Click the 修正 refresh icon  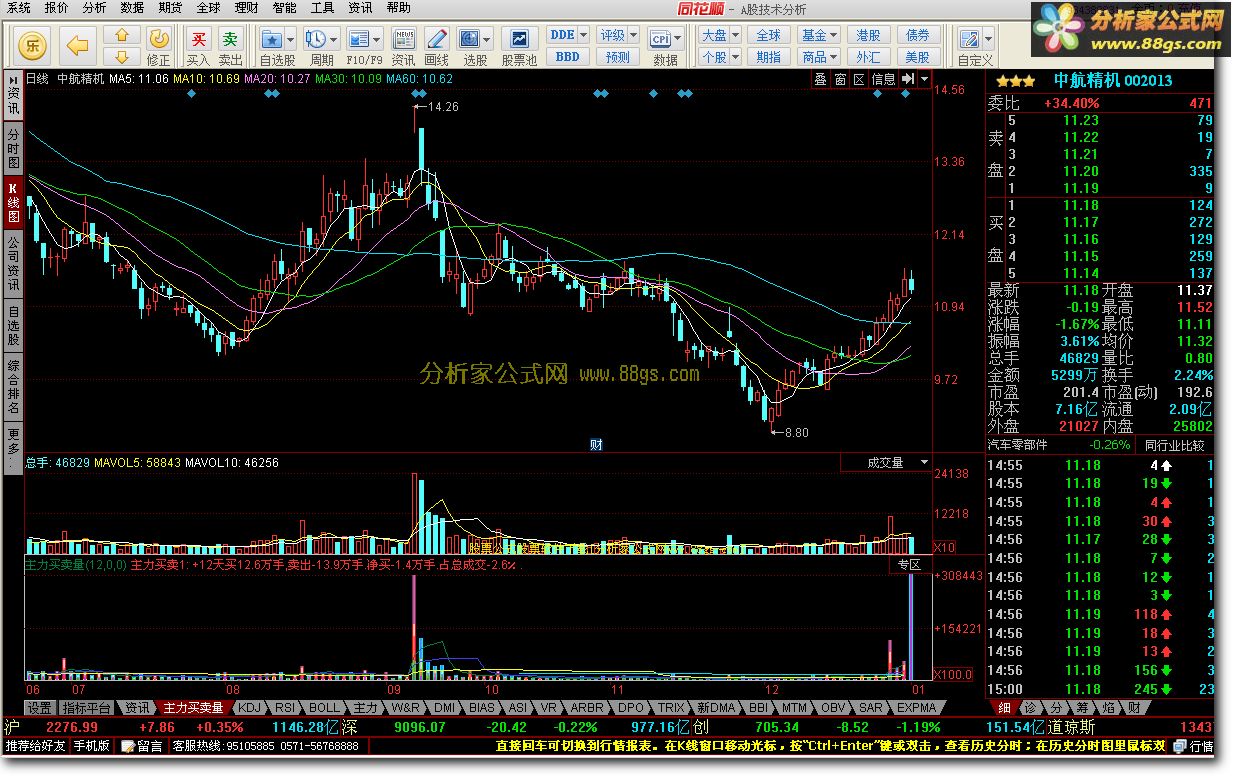click(x=159, y=39)
